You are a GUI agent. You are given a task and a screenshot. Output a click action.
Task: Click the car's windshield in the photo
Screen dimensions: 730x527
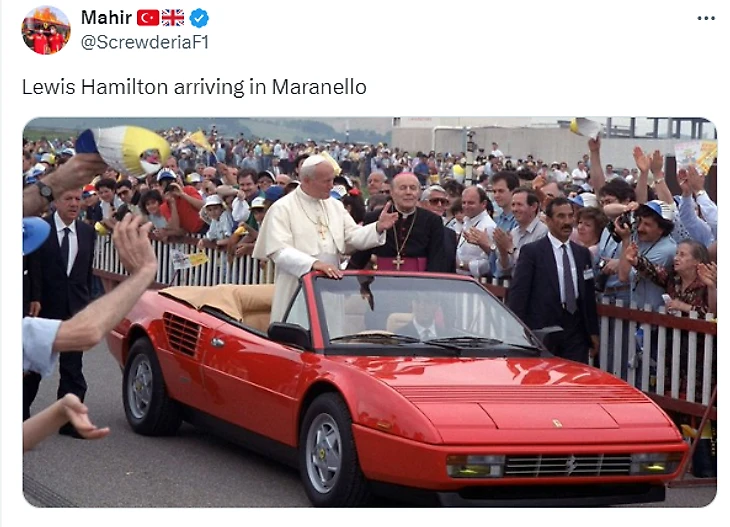click(419, 318)
